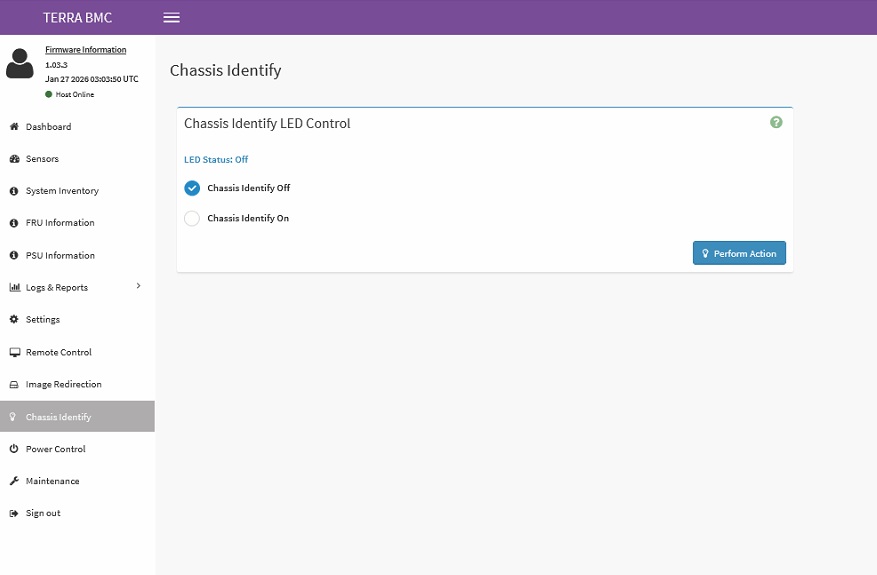Image resolution: width=877 pixels, height=575 pixels.
Task: Click the green help question mark icon
Action: tap(776, 122)
